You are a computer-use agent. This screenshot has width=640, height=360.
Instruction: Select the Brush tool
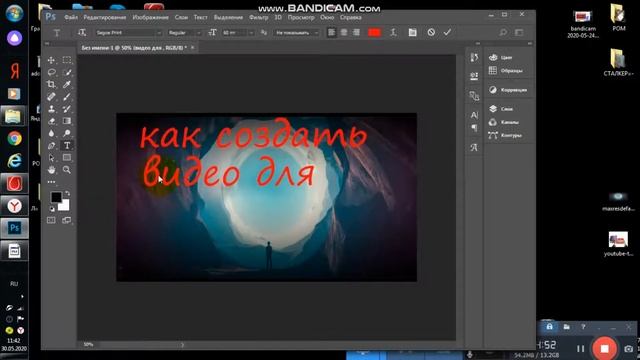click(x=67, y=97)
